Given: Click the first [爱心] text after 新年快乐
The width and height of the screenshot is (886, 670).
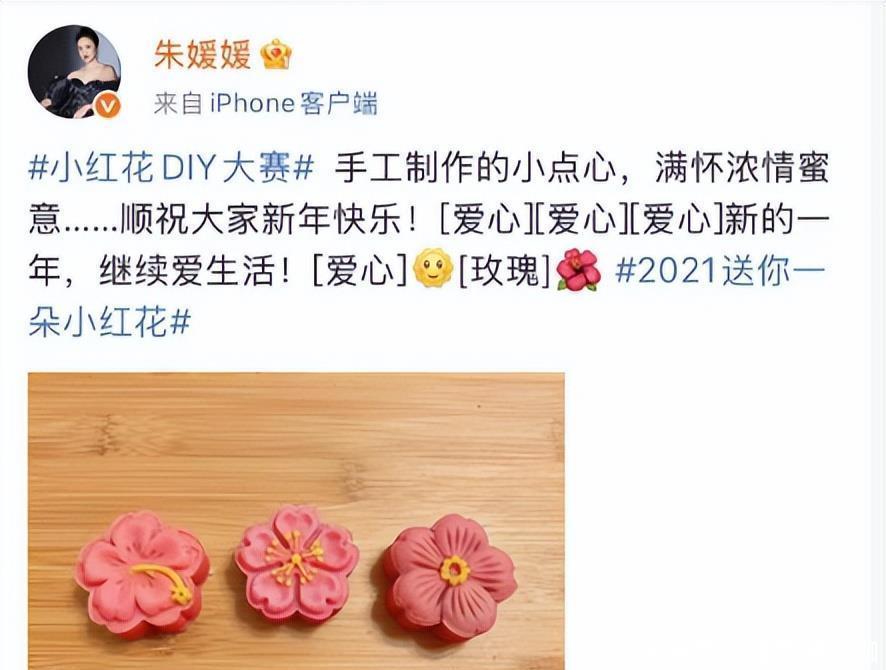Looking at the screenshot, I should (485, 218).
